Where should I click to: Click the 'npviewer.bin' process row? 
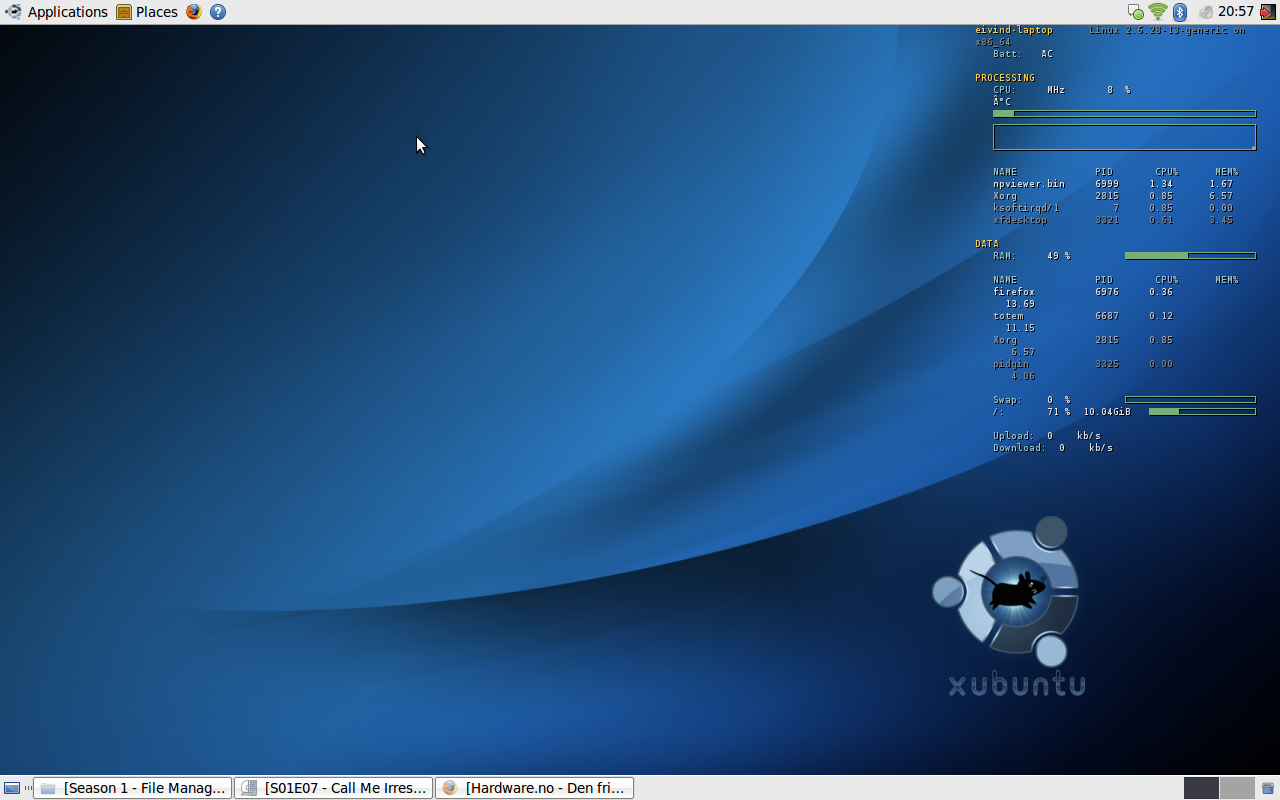[1114, 184]
